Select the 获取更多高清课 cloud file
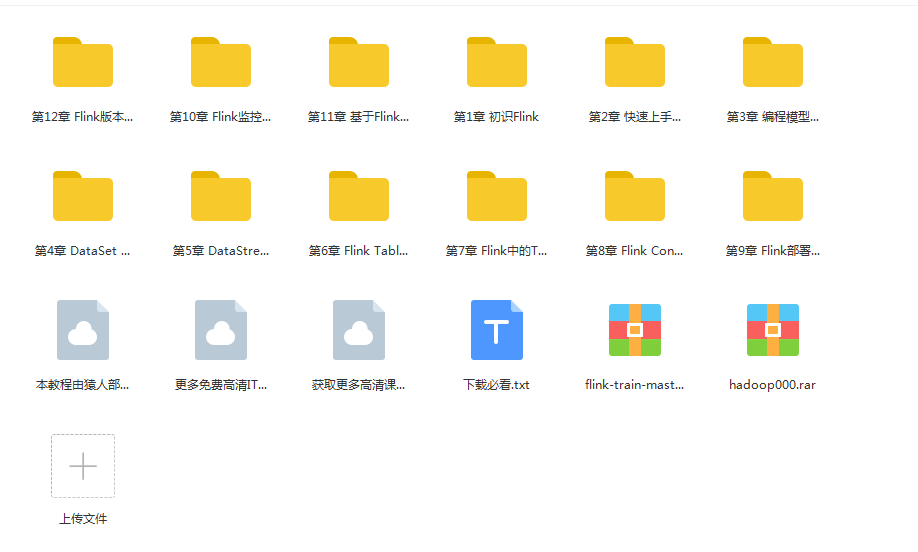Viewport: 918px width, 552px height. point(359,330)
